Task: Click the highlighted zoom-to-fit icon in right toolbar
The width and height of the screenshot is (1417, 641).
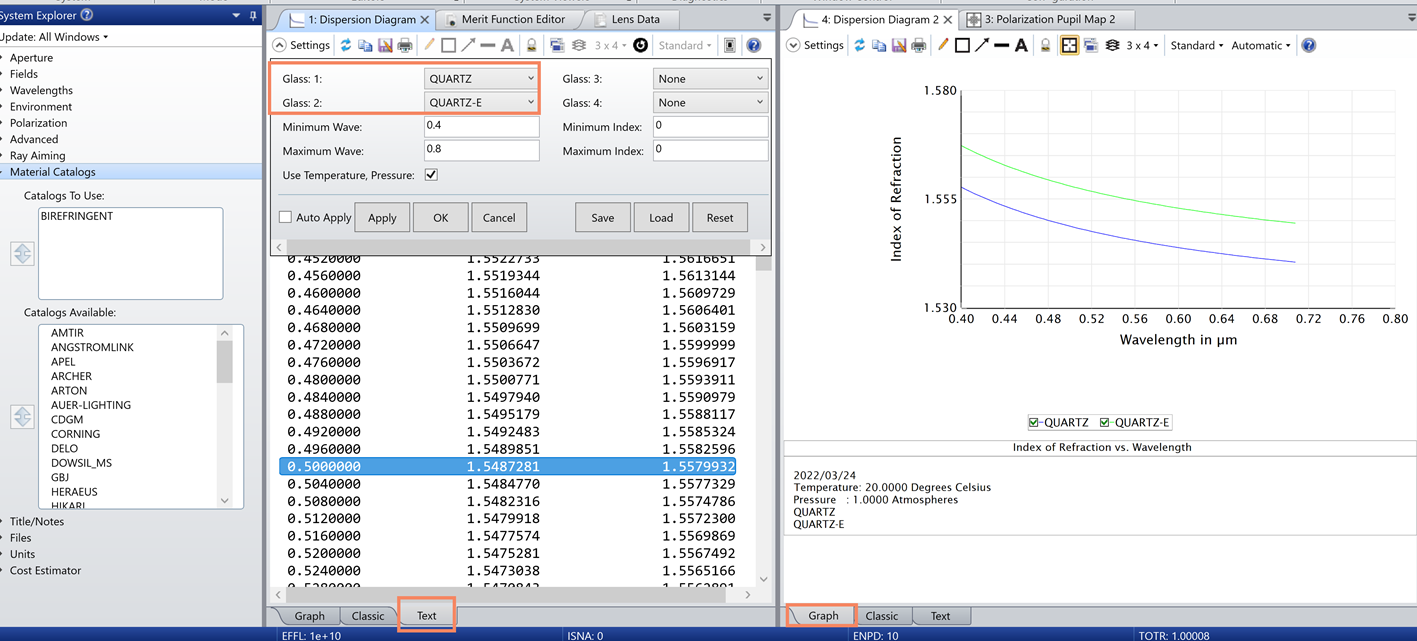Action: click(1069, 45)
